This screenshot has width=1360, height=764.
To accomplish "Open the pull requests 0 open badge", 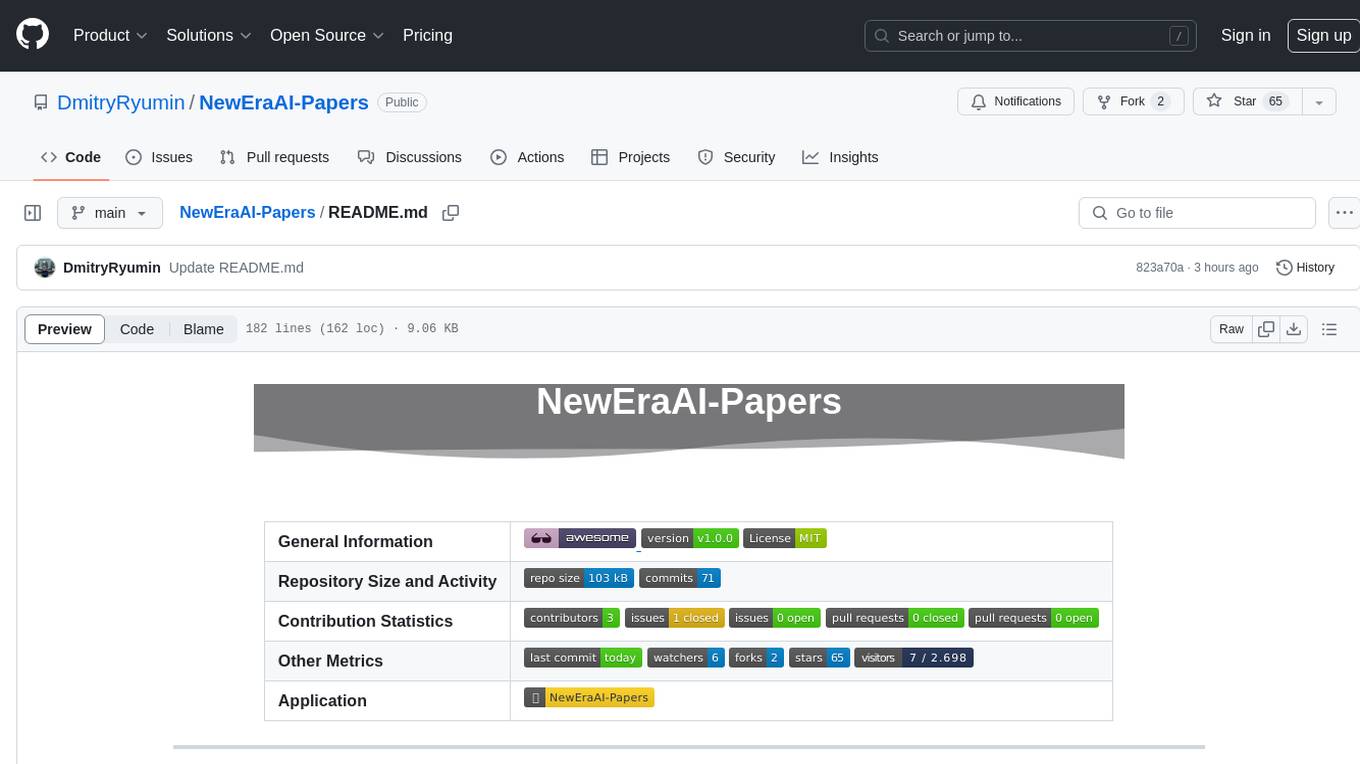I will pyautogui.click(x=1034, y=618).
